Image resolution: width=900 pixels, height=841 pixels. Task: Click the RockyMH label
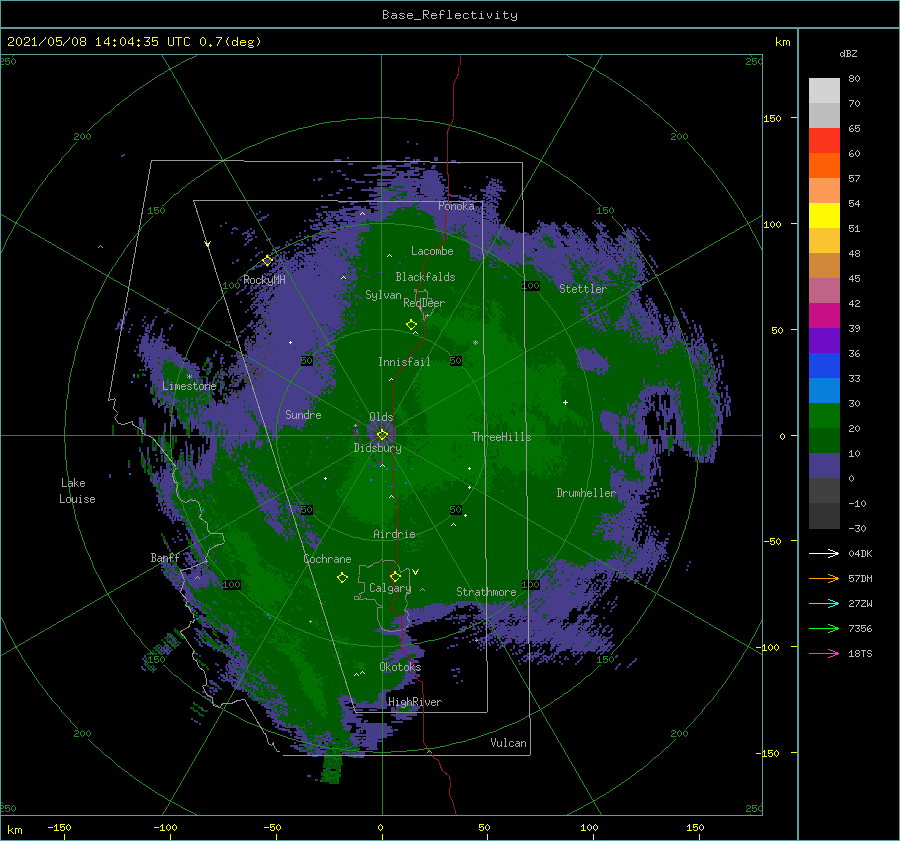point(265,280)
